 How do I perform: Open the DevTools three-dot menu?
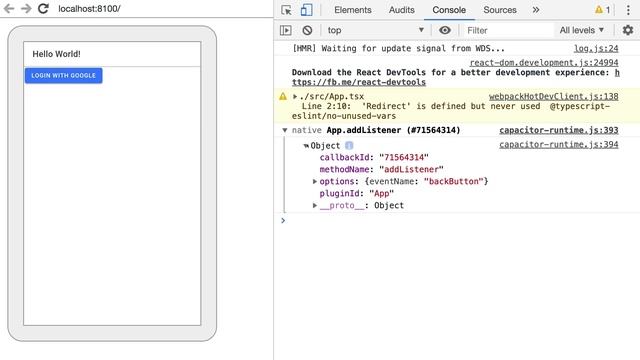pyautogui.click(x=628, y=10)
